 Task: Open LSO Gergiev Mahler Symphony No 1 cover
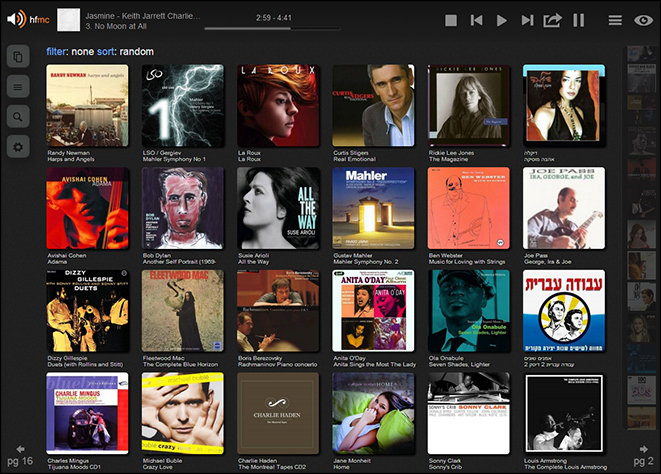point(183,105)
